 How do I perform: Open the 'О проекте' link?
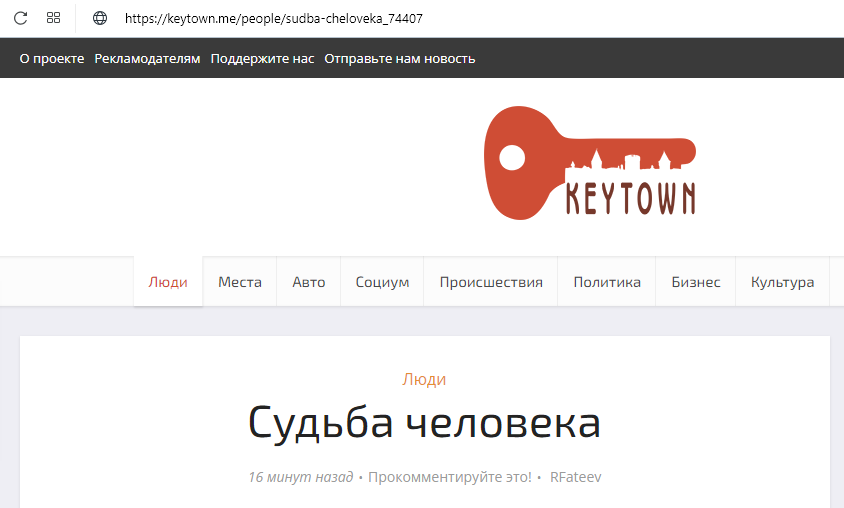click(52, 58)
